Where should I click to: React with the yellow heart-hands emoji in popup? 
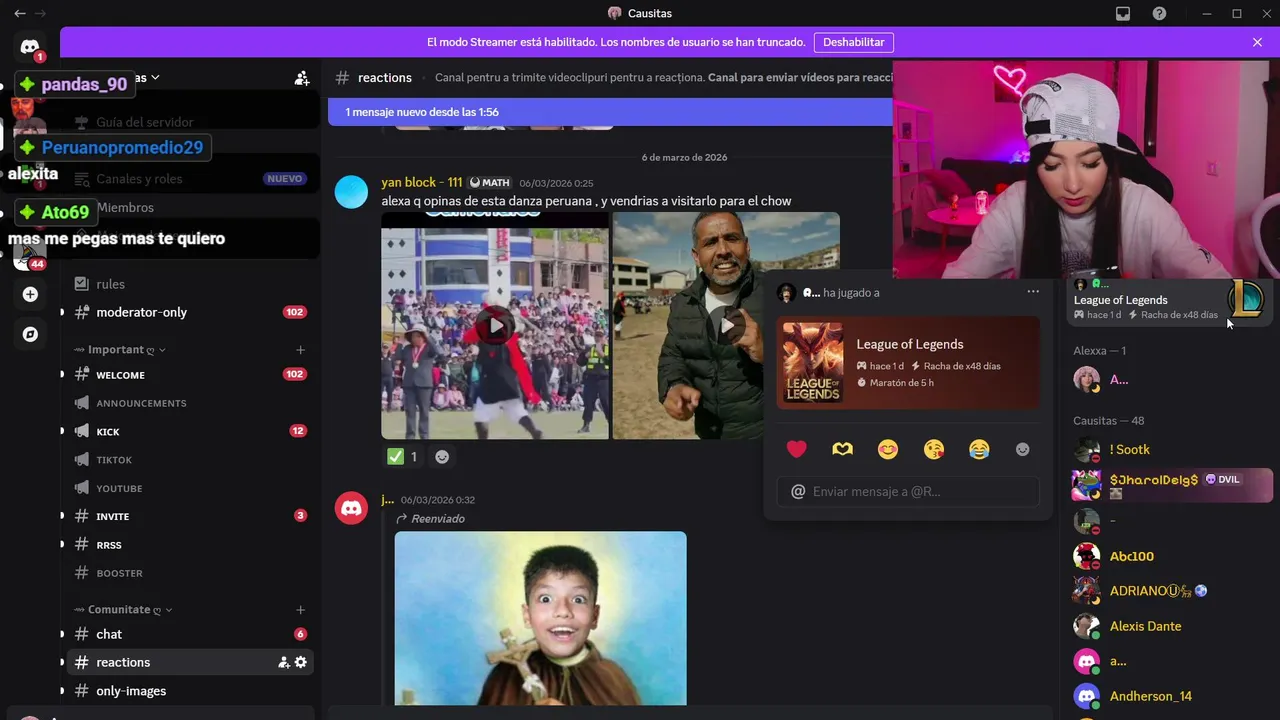pyautogui.click(x=842, y=450)
